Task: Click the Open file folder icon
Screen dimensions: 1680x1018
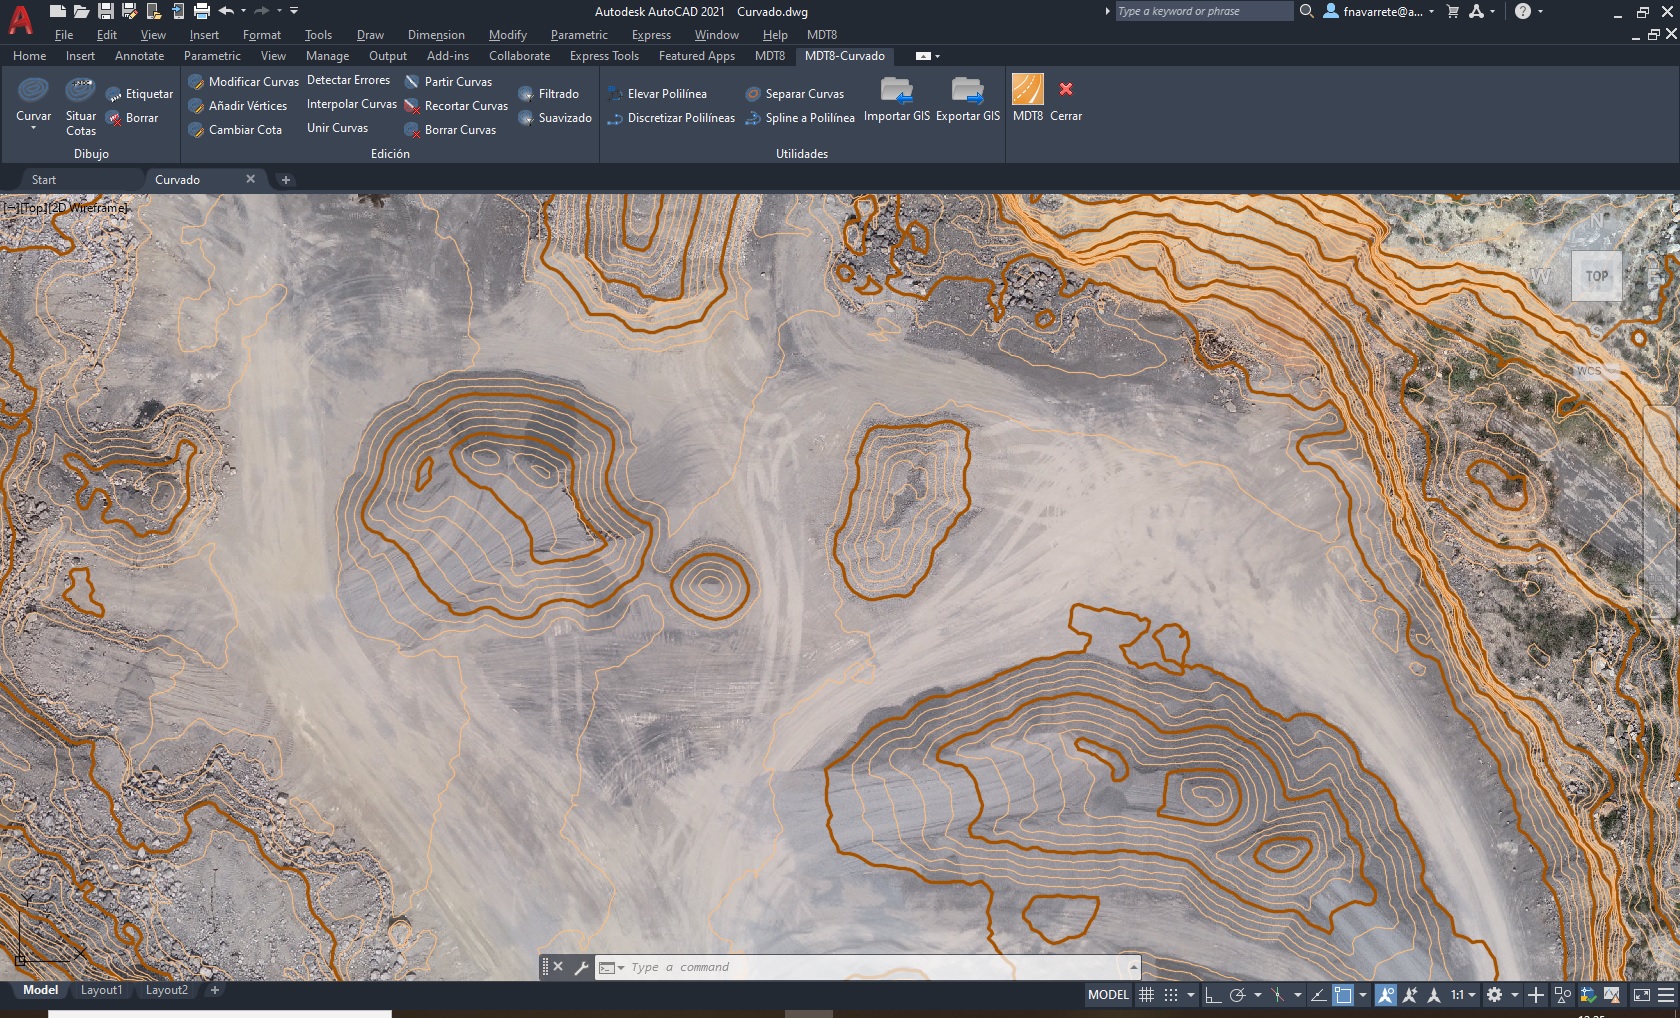Action: (x=81, y=11)
